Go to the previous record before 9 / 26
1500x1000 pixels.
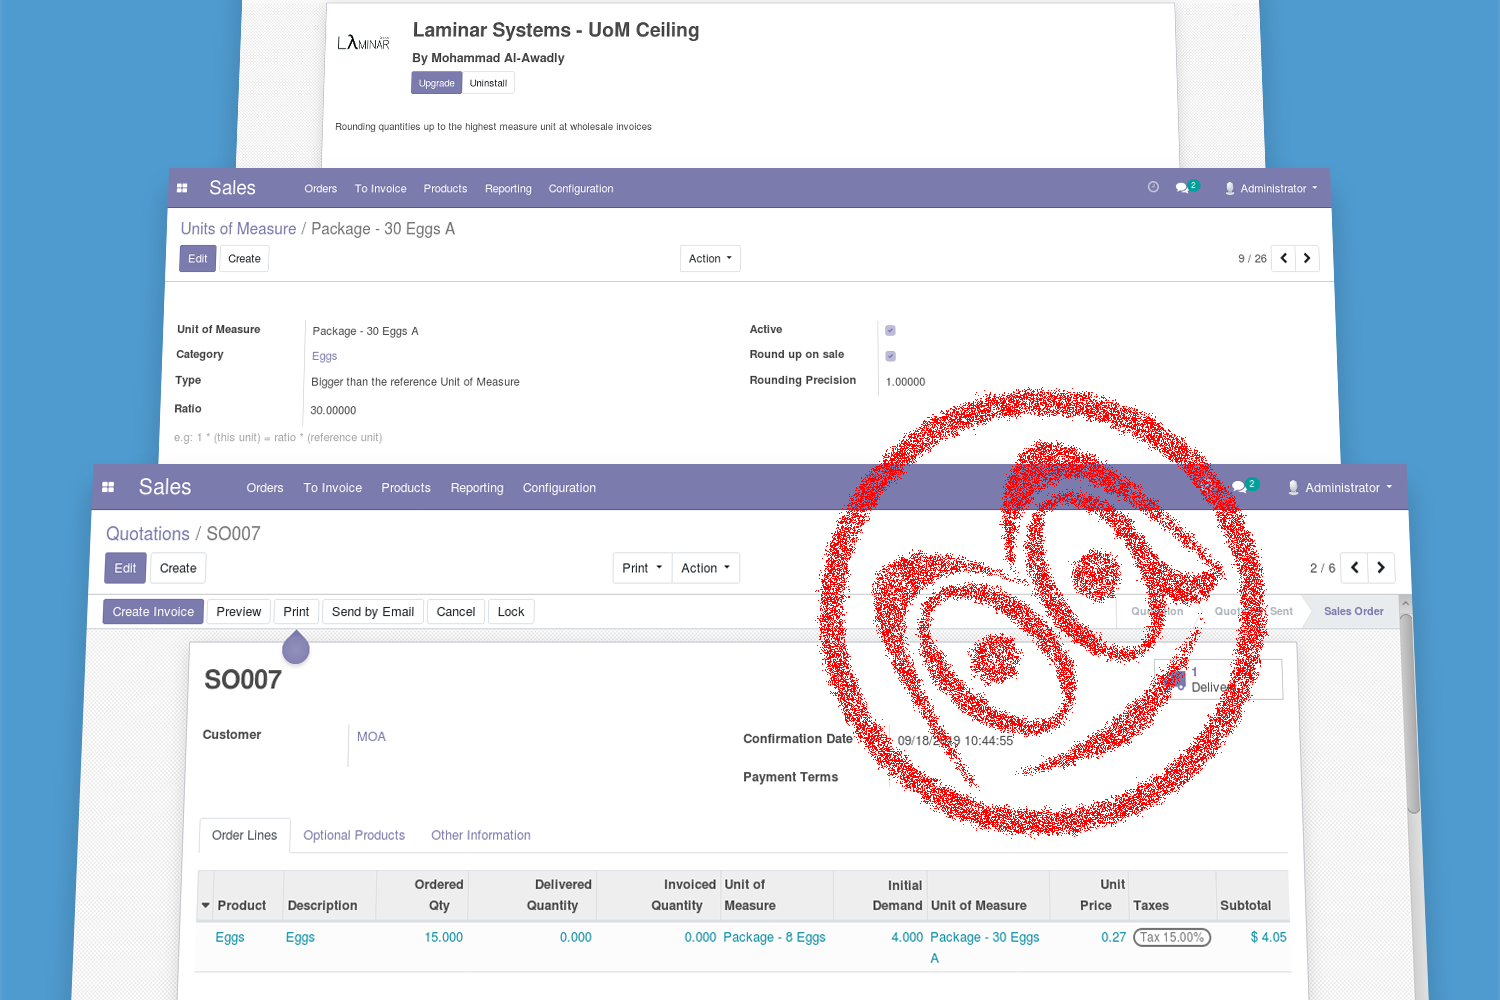1284,258
